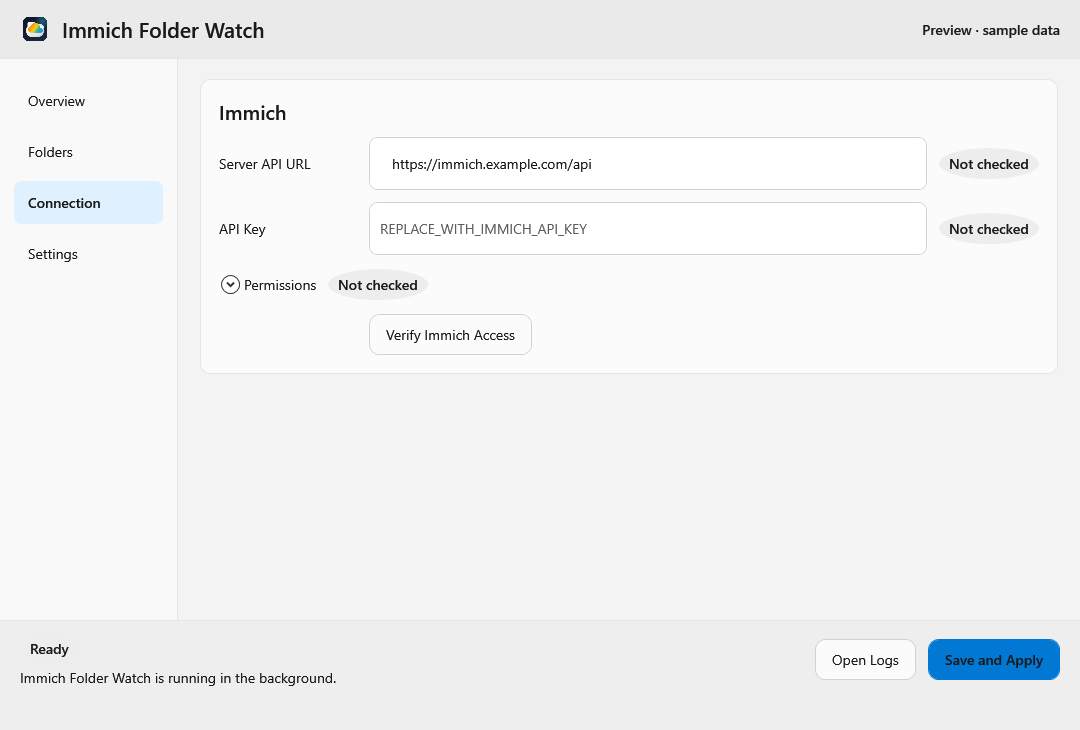
Task: Click the Immich card heading
Action: (x=252, y=113)
